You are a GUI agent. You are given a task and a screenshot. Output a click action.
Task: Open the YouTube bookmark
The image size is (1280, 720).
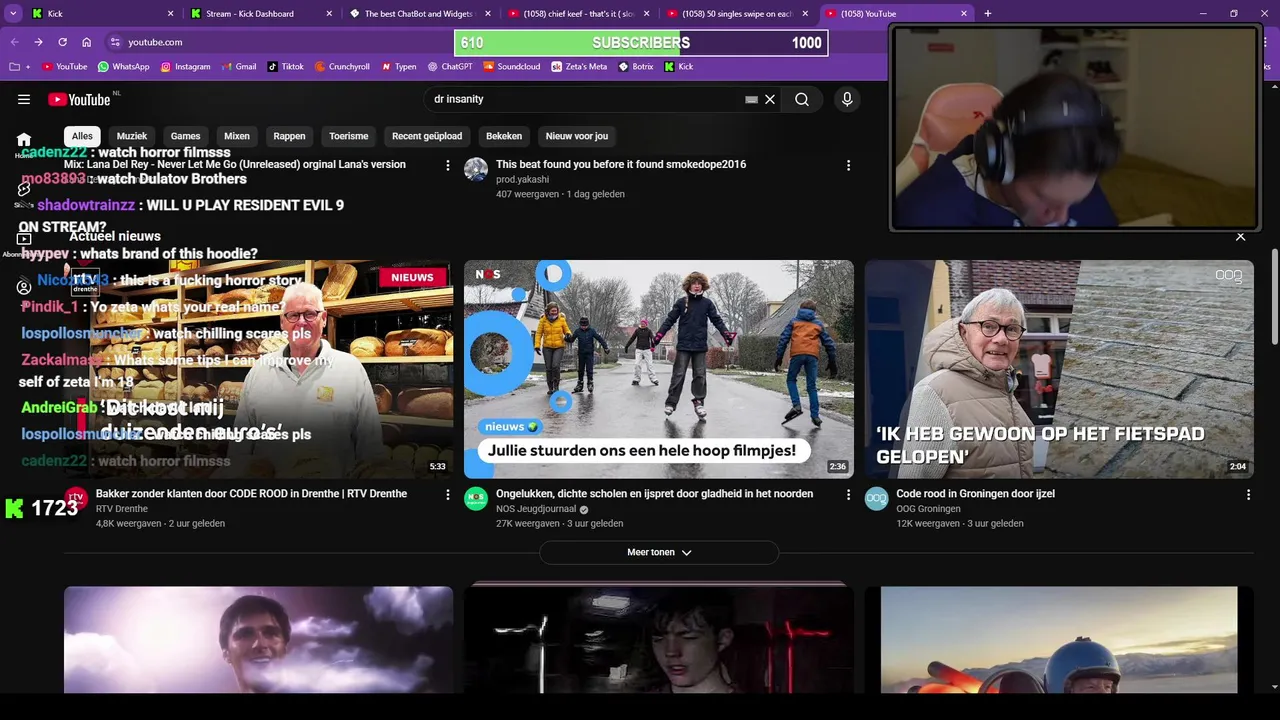click(64, 67)
